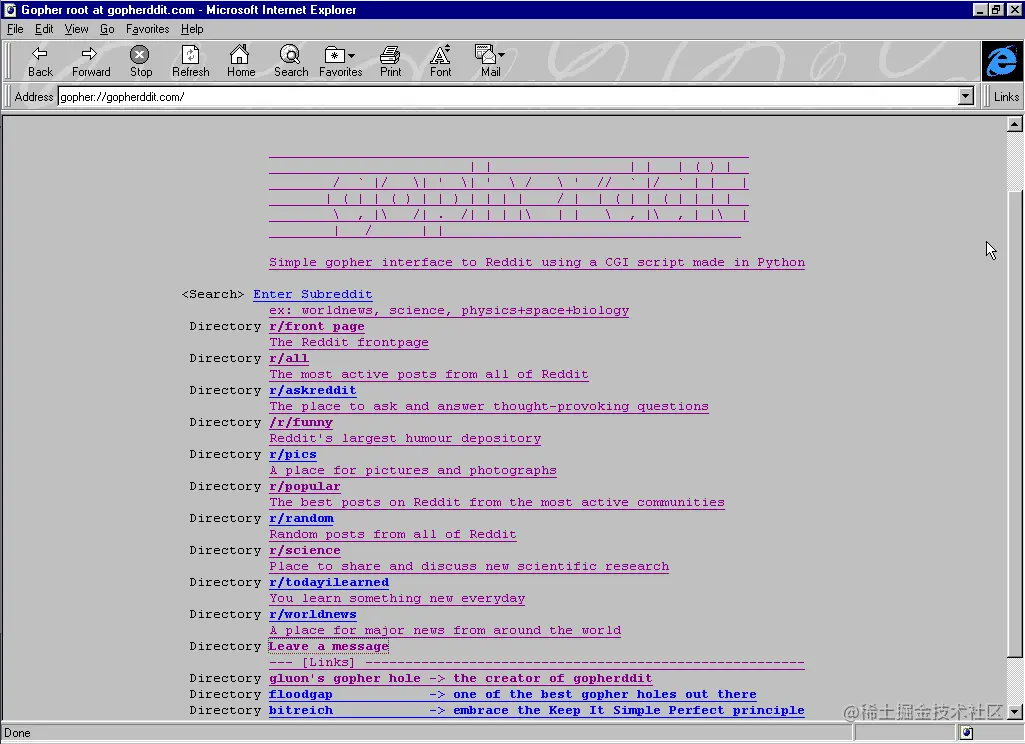Open the r/random directory link

tap(301, 518)
